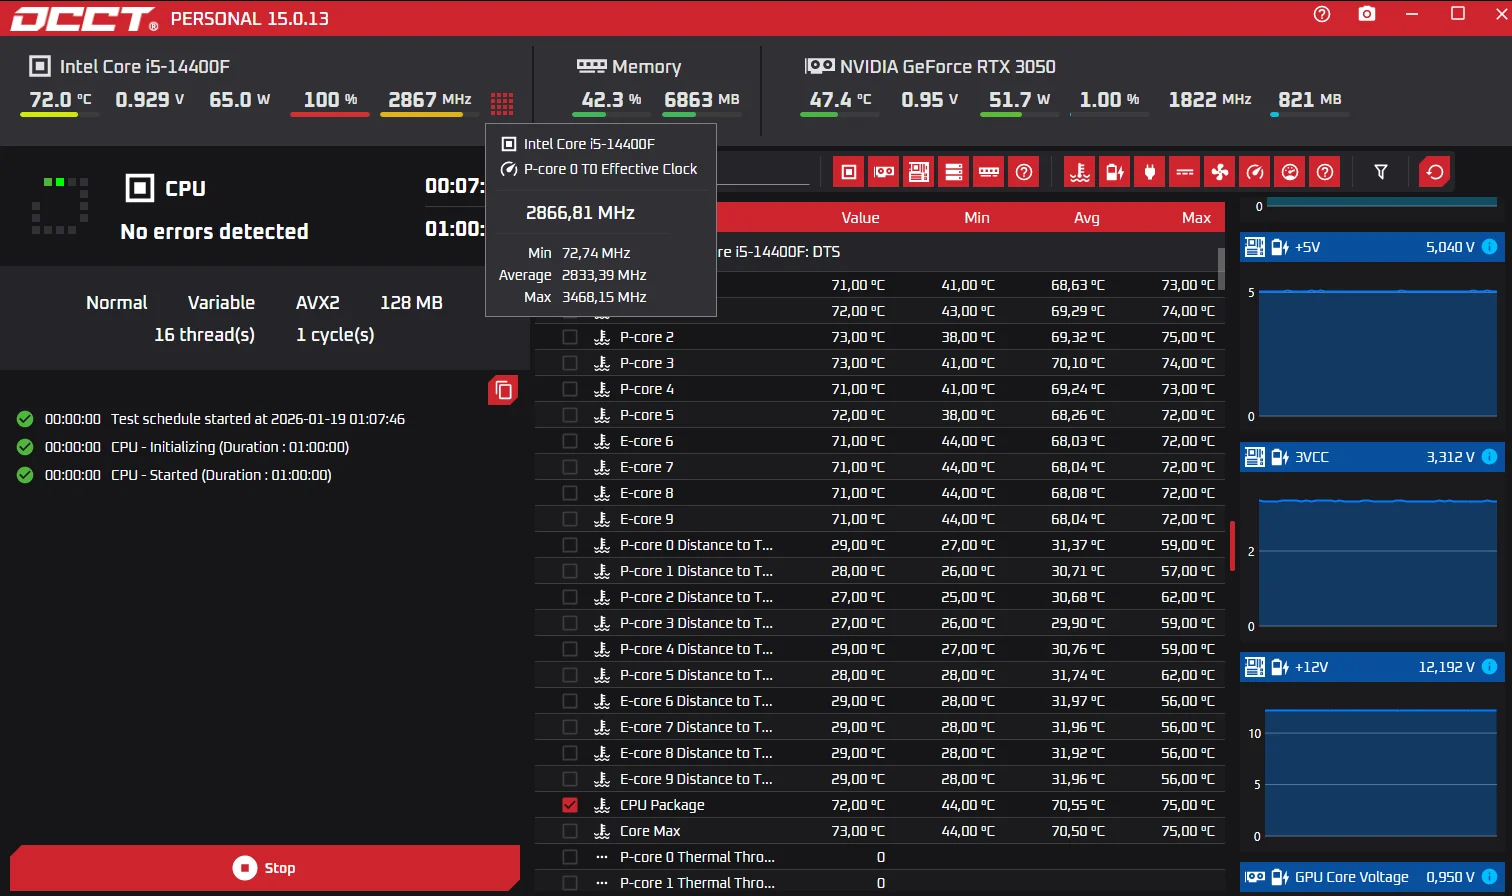Click the 'Test schedule started' log entry
Screen dimensions: 1512x896
point(258,419)
